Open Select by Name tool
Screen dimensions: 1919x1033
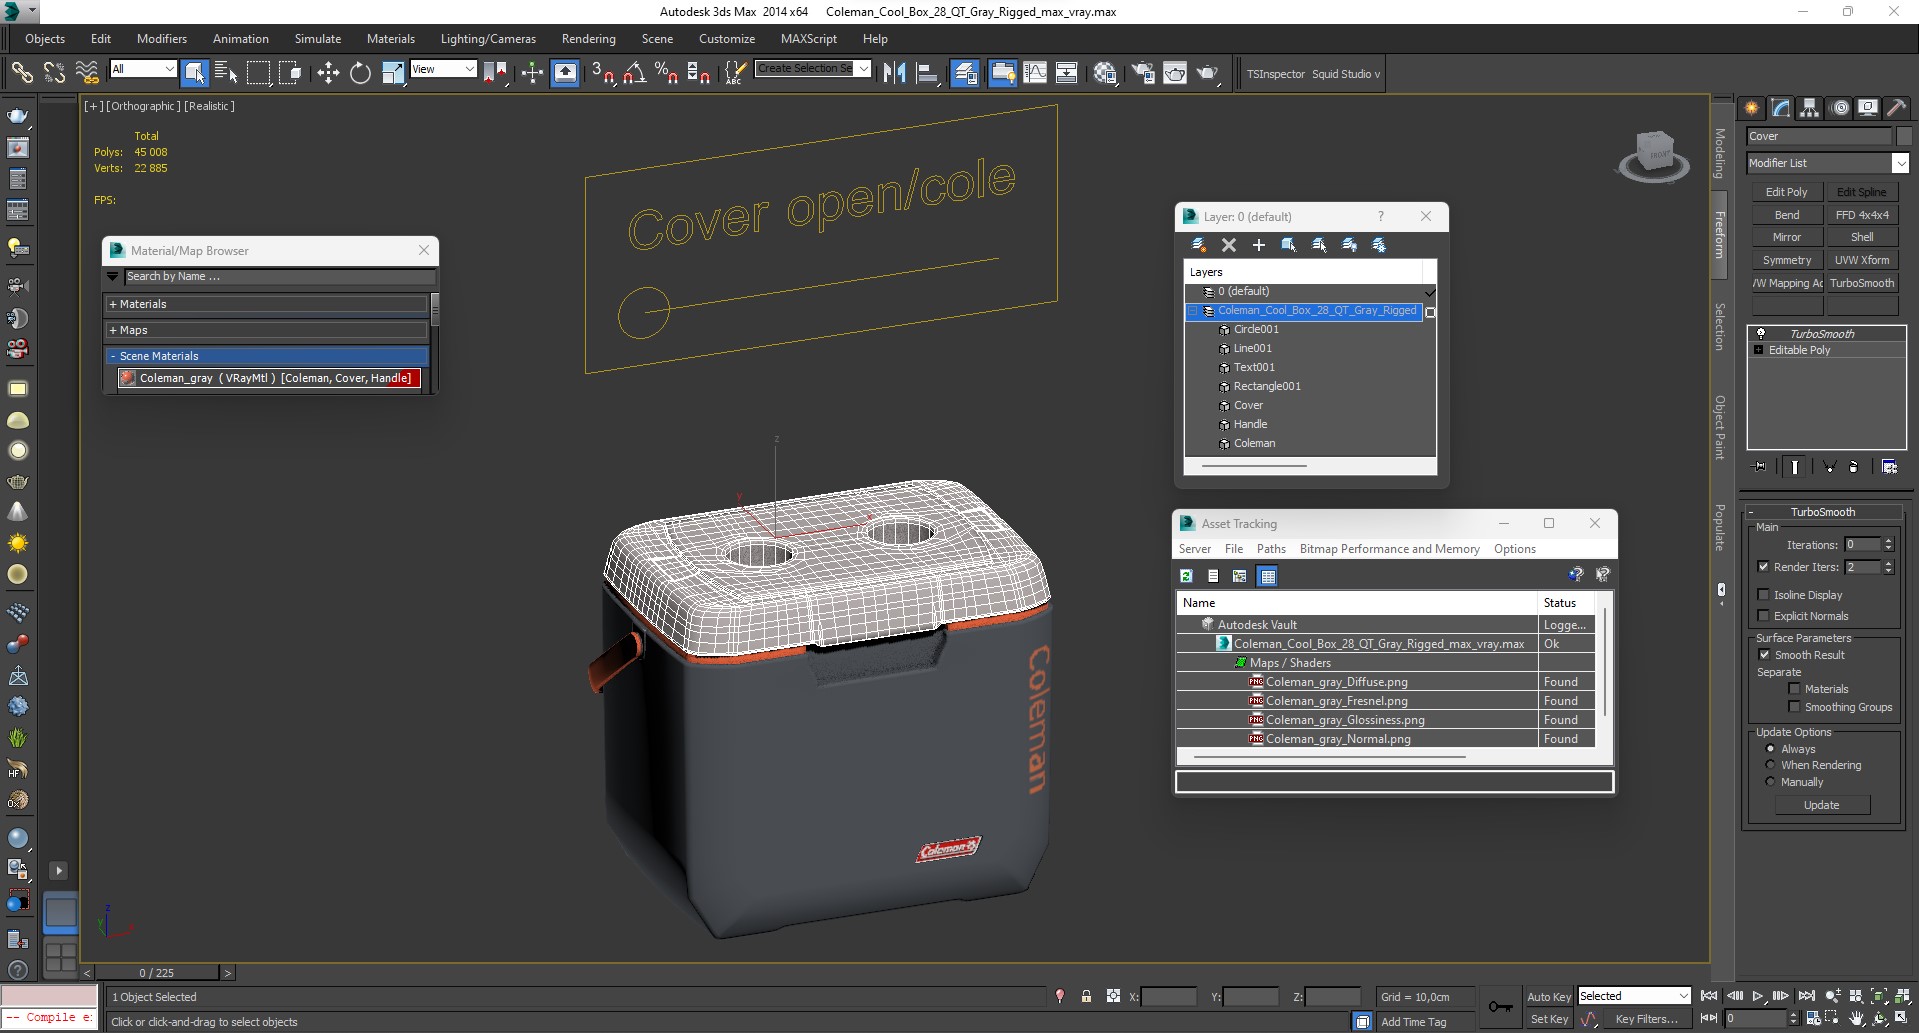tap(226, 73)
